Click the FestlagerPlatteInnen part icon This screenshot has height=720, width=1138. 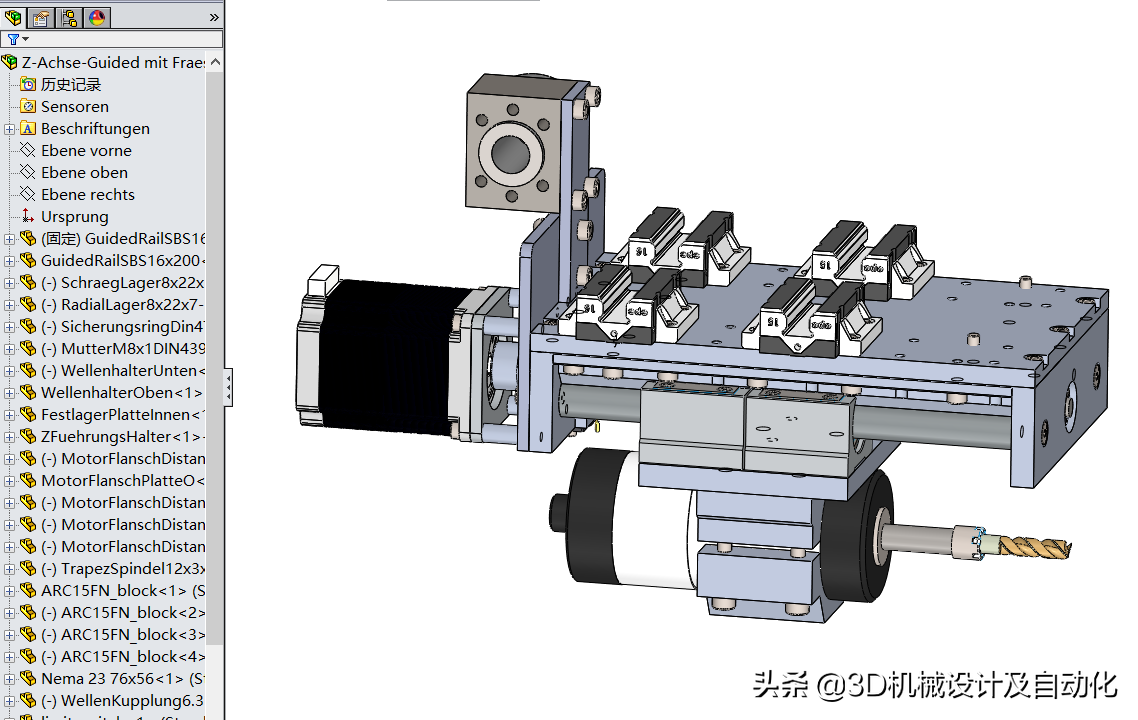(28, 414)
